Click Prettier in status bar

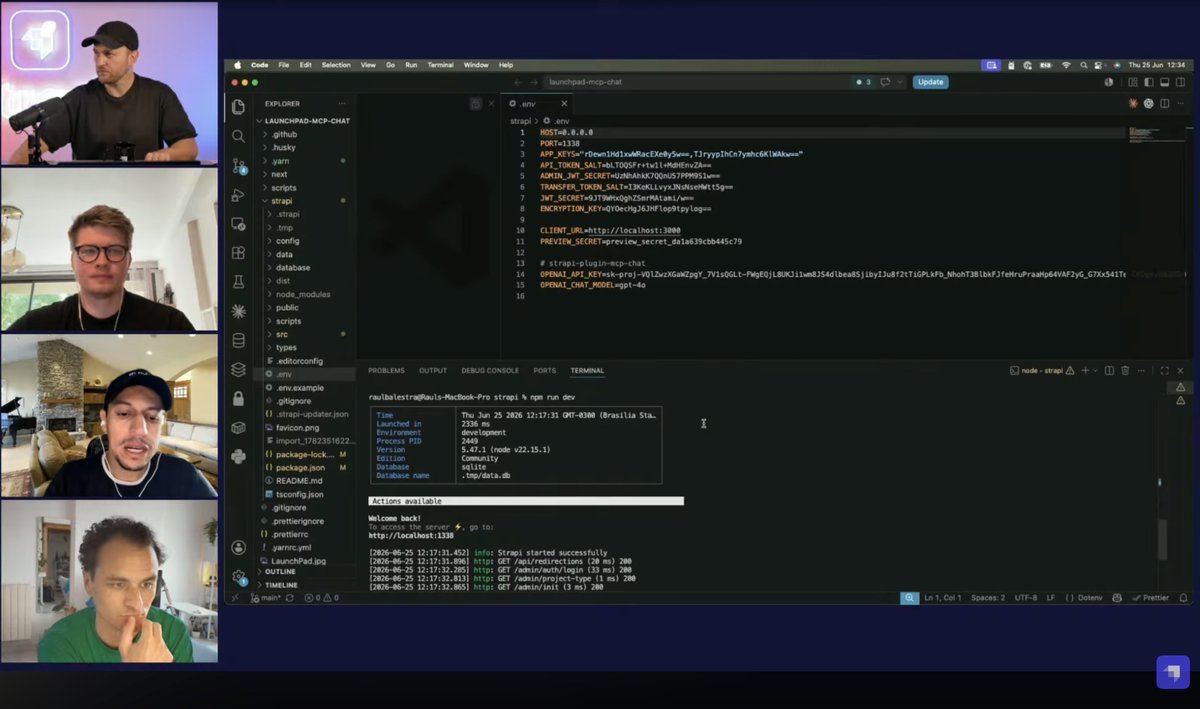pyautogui.click(x=1149, y=597)
